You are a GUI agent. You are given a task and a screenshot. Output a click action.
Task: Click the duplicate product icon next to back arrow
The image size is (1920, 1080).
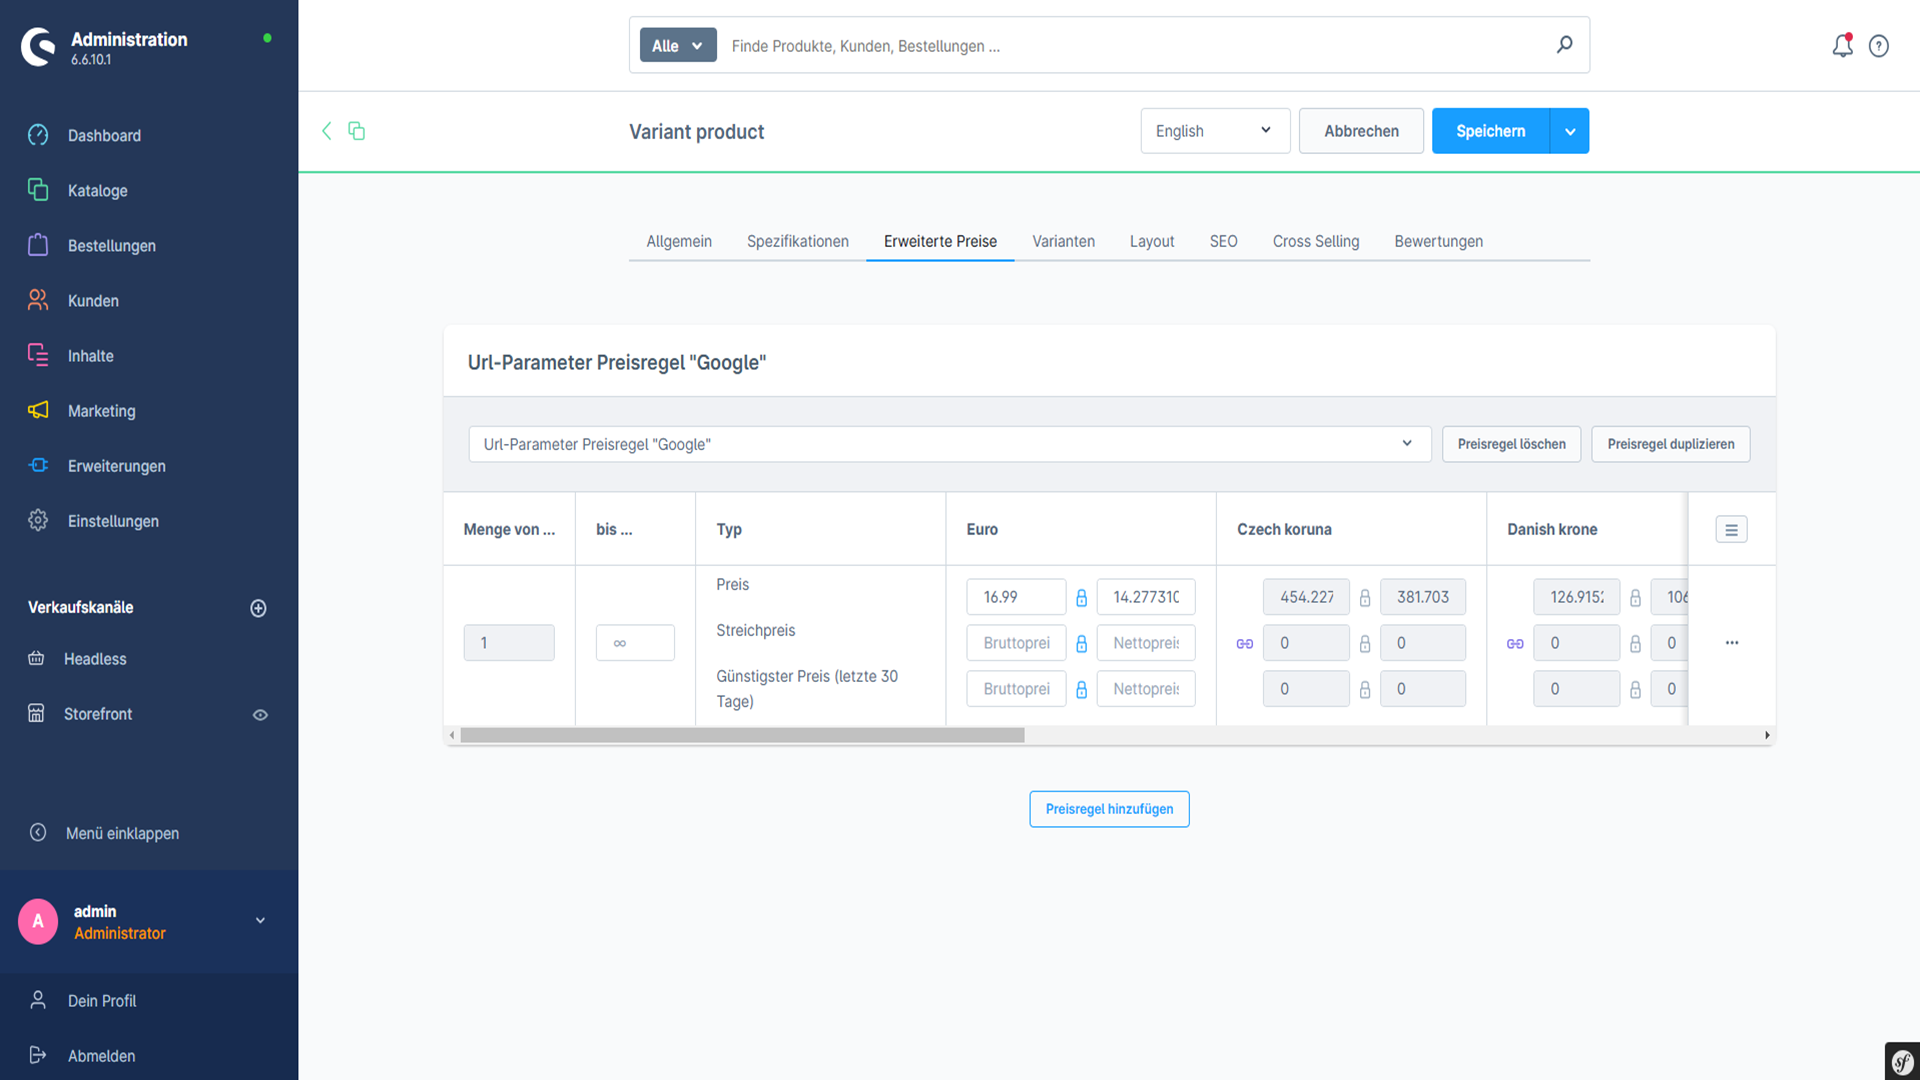click(356, 131)
